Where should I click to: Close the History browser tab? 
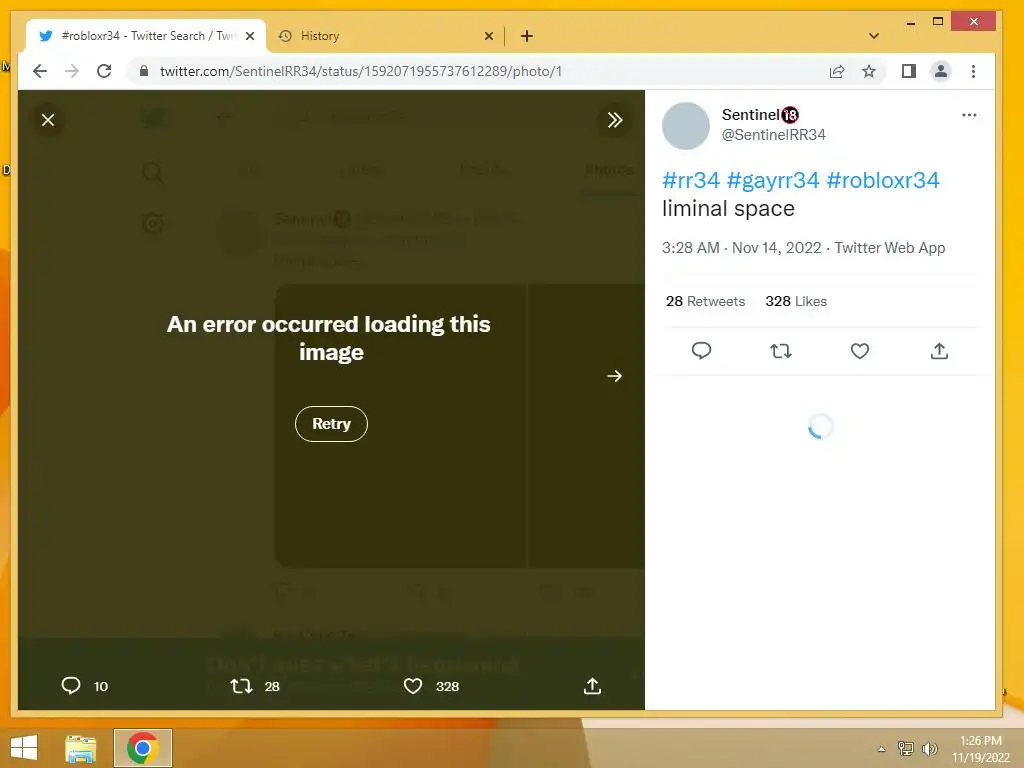(x=488, y=36)
